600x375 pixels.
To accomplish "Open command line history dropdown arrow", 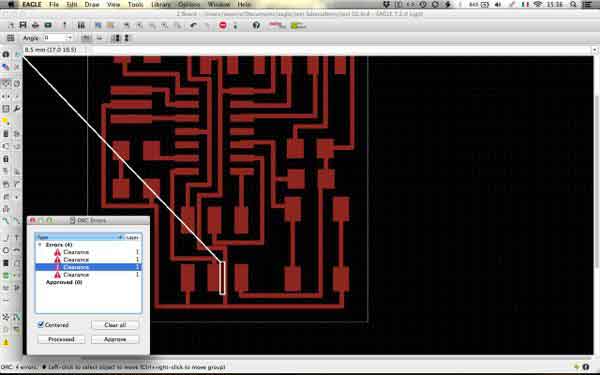I will [594, 50].
